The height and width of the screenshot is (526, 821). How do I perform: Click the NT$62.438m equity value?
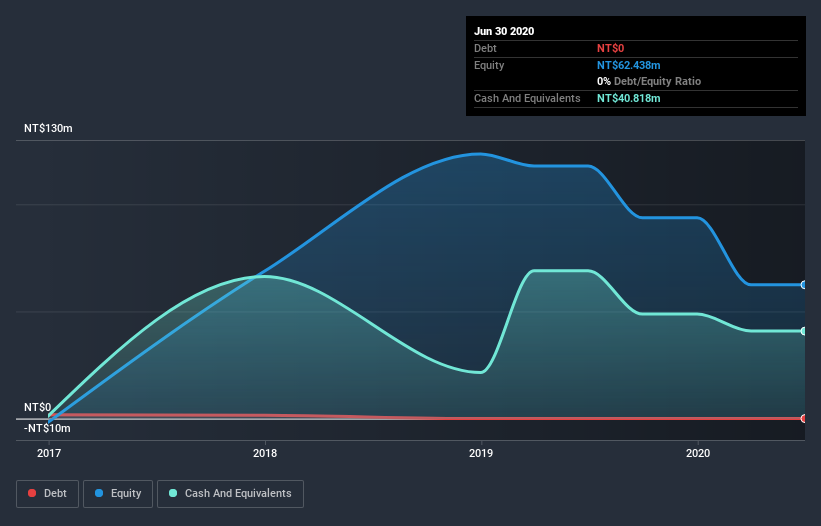(x=628, y=65)
